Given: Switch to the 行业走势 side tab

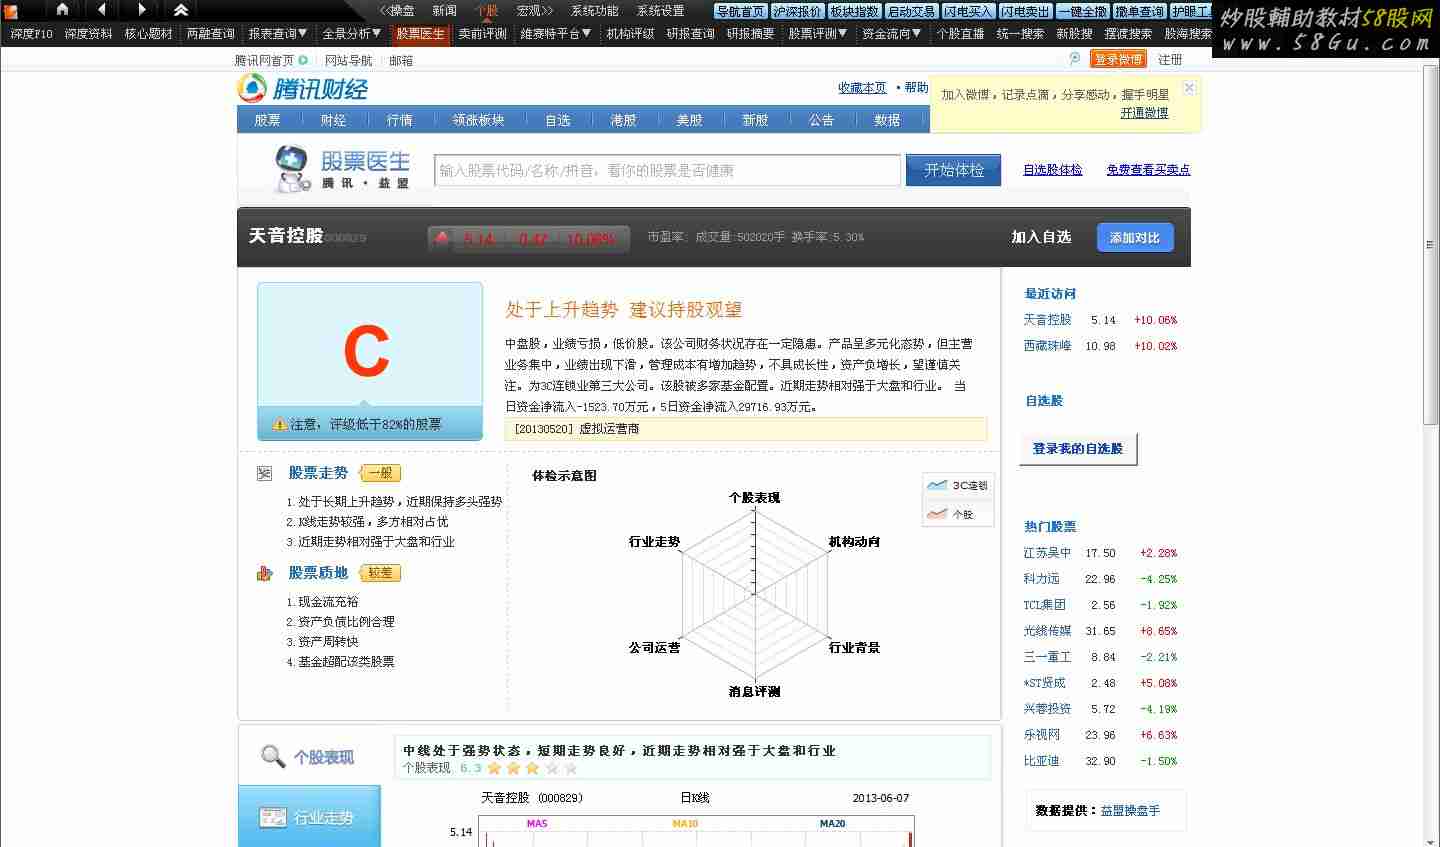Looking at the screenshot, I should [x=309, y=816].
